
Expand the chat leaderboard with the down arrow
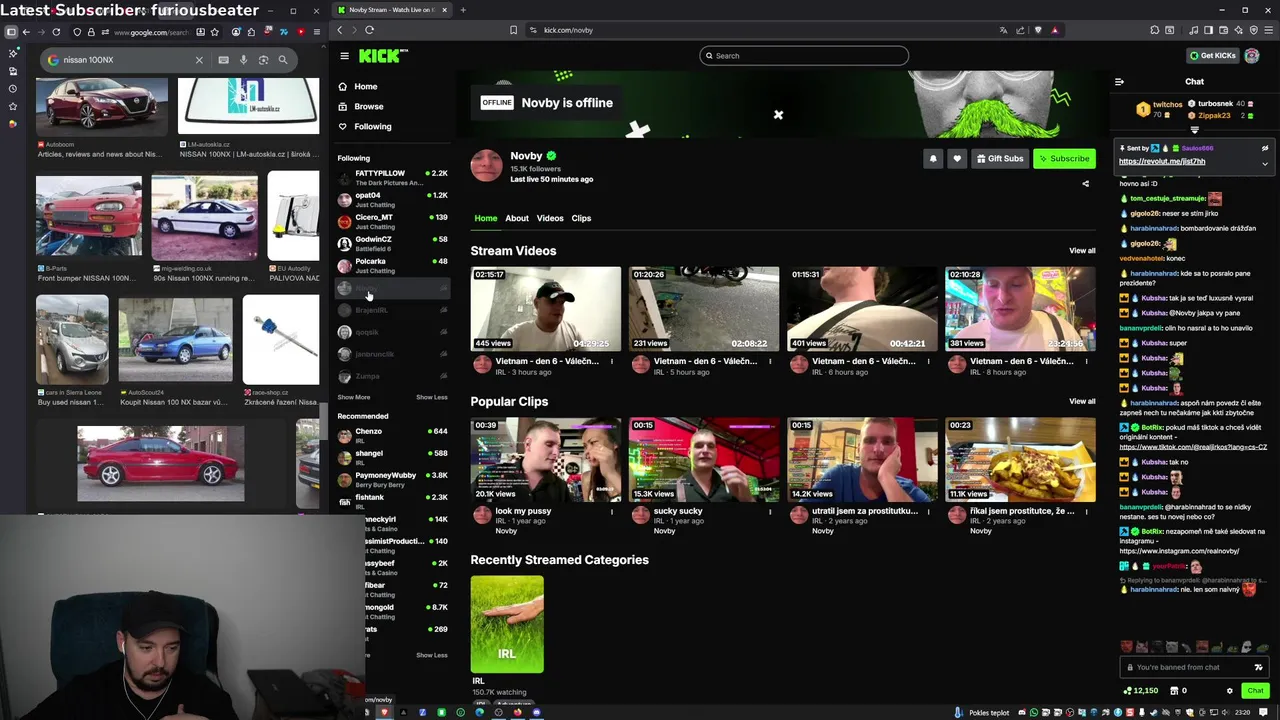click(x=1194, y=129)
